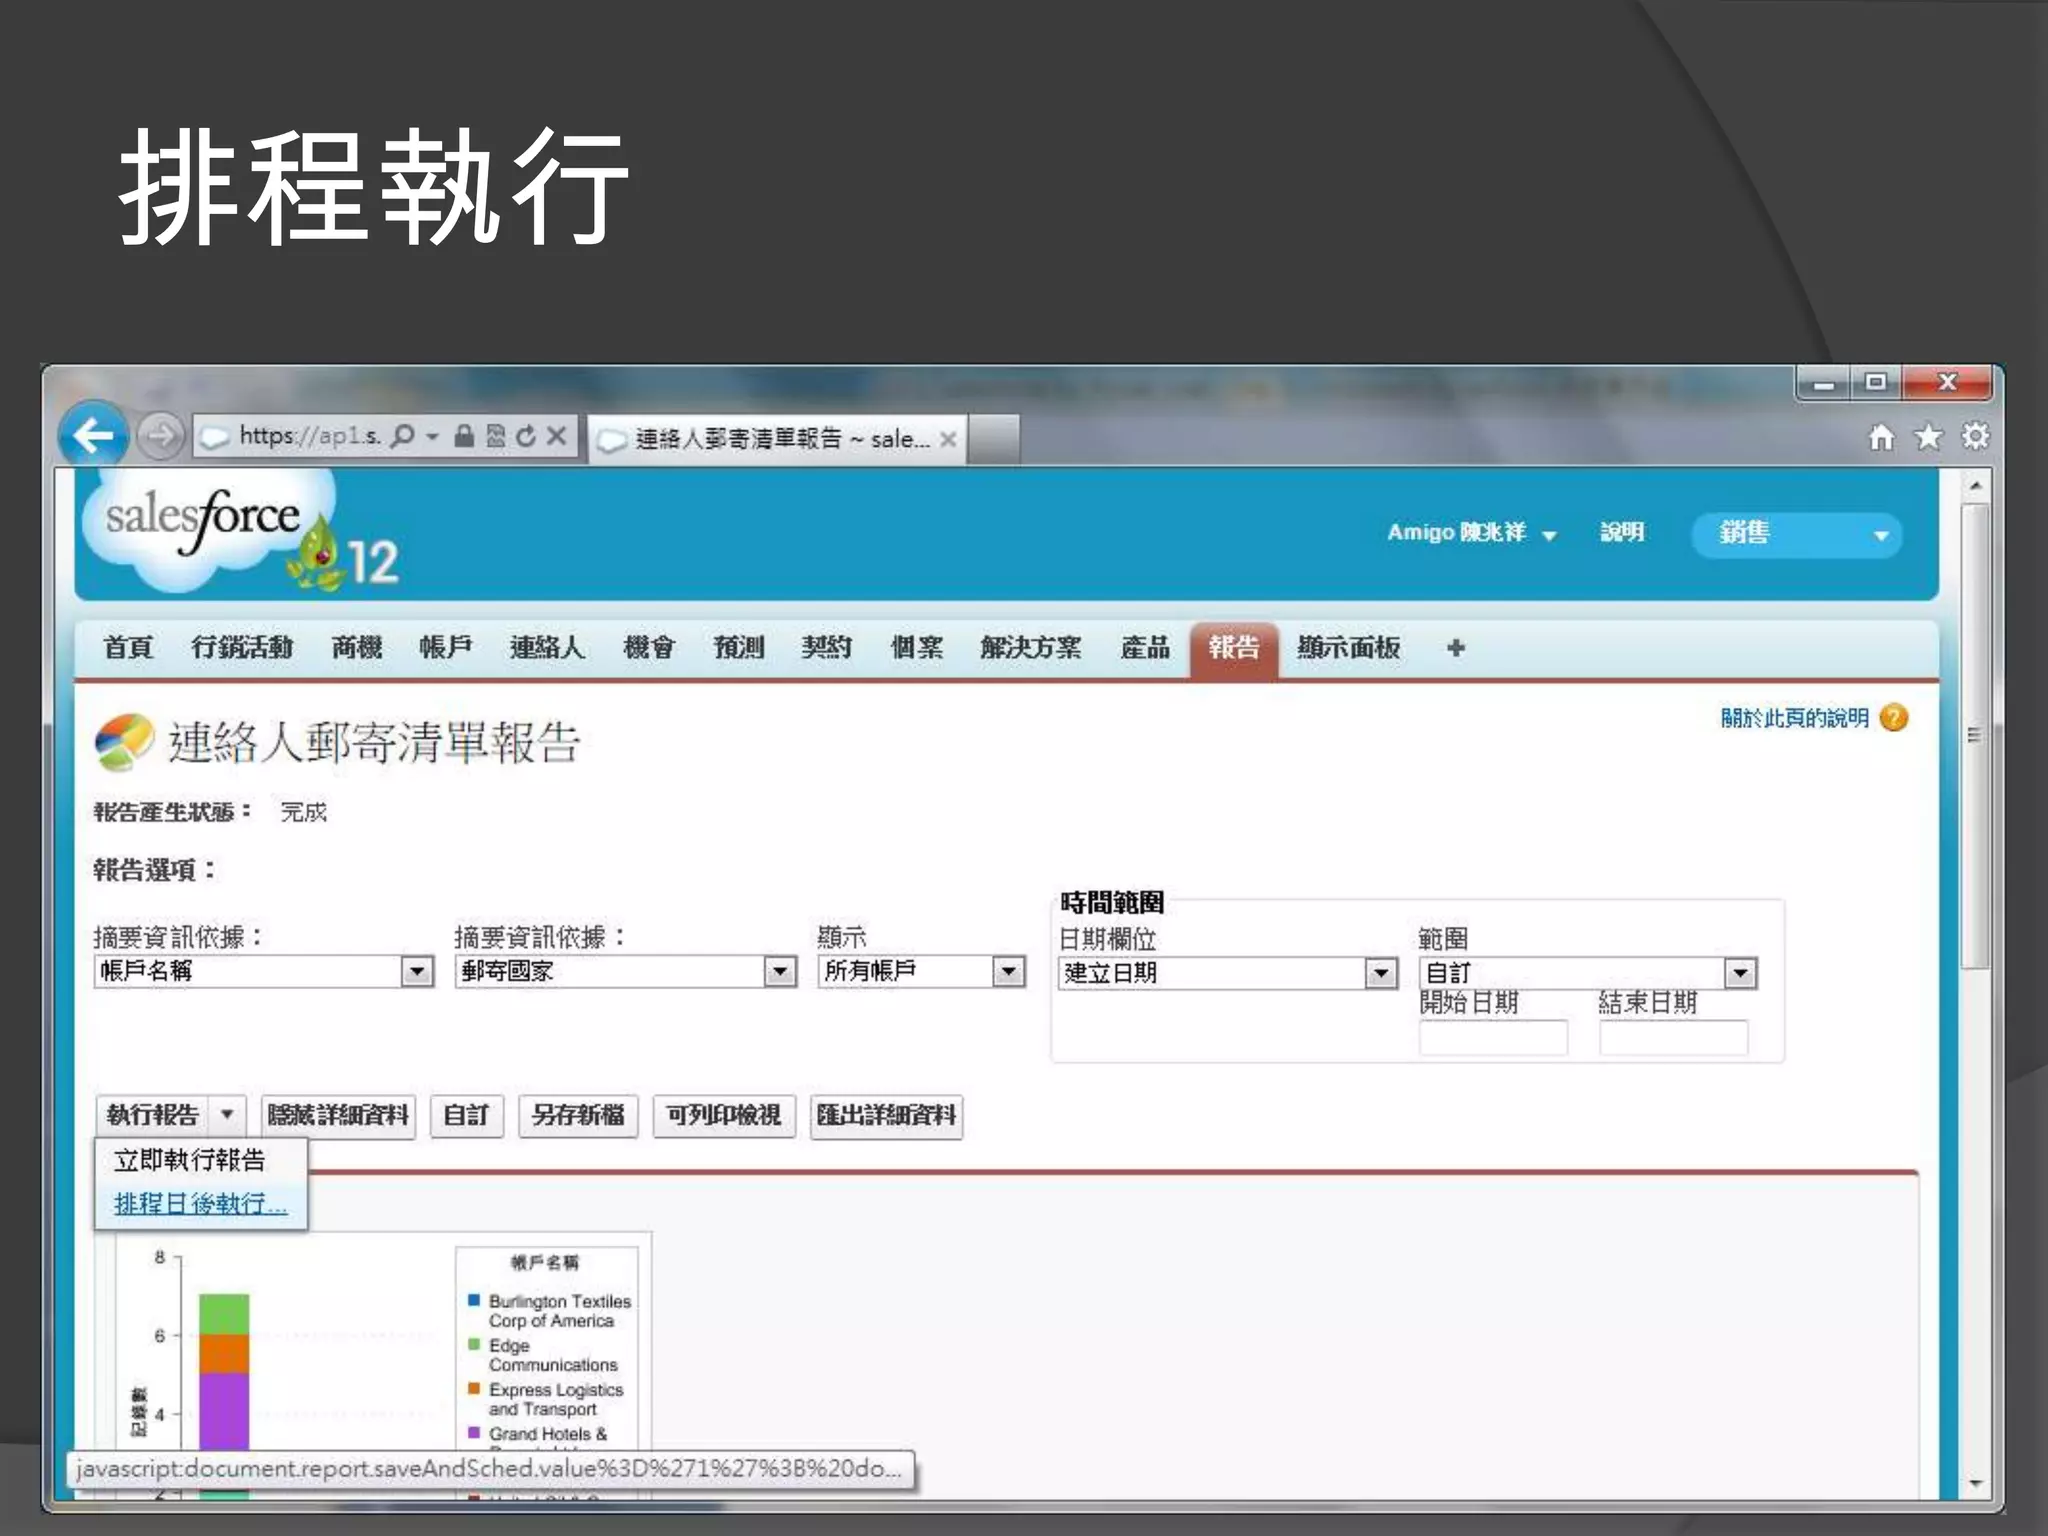The width and height of the screenshot is (2048, 1536).
Task: Expand the 郵寄國家 summary dropdown
Action: click(x=779, y=971)
